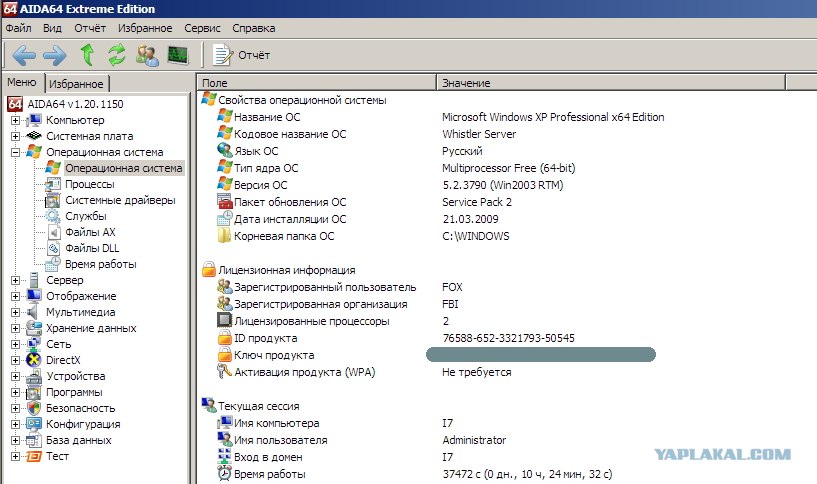Viewport: 817px width, 484px height.
Task: Select the Время работы tree icon
Action: click(x=53, y=264)
